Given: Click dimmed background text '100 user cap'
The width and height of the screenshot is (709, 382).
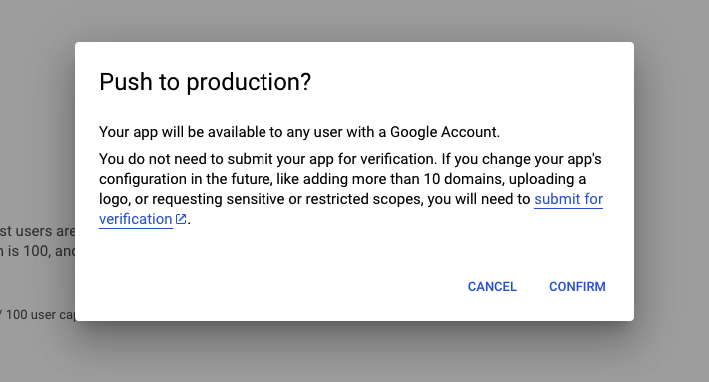Looking at the screenshot, I should coord(40,315).
